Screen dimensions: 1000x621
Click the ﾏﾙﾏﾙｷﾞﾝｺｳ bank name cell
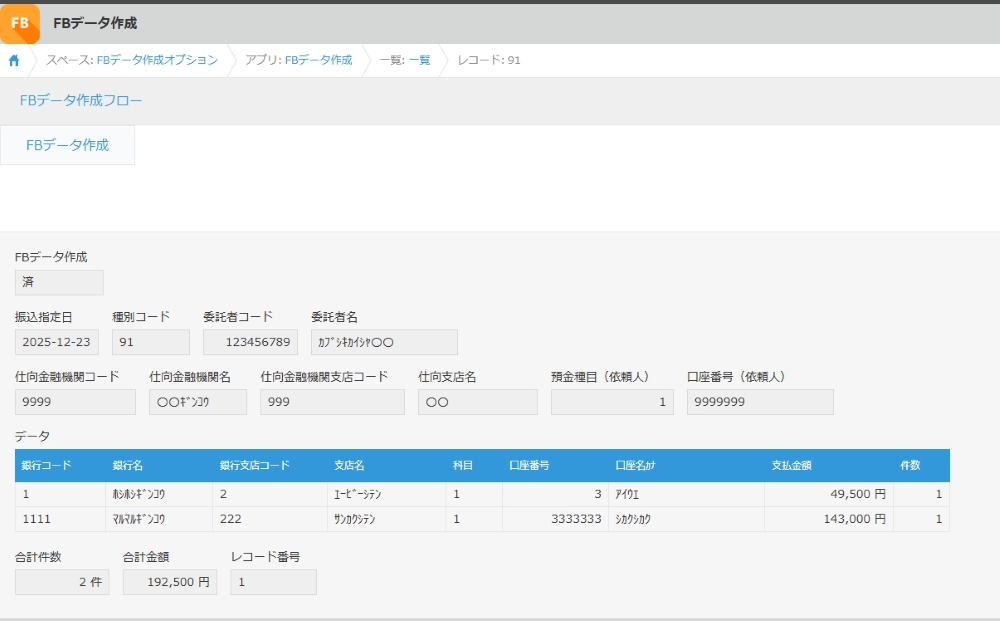(x=159, y=519)
